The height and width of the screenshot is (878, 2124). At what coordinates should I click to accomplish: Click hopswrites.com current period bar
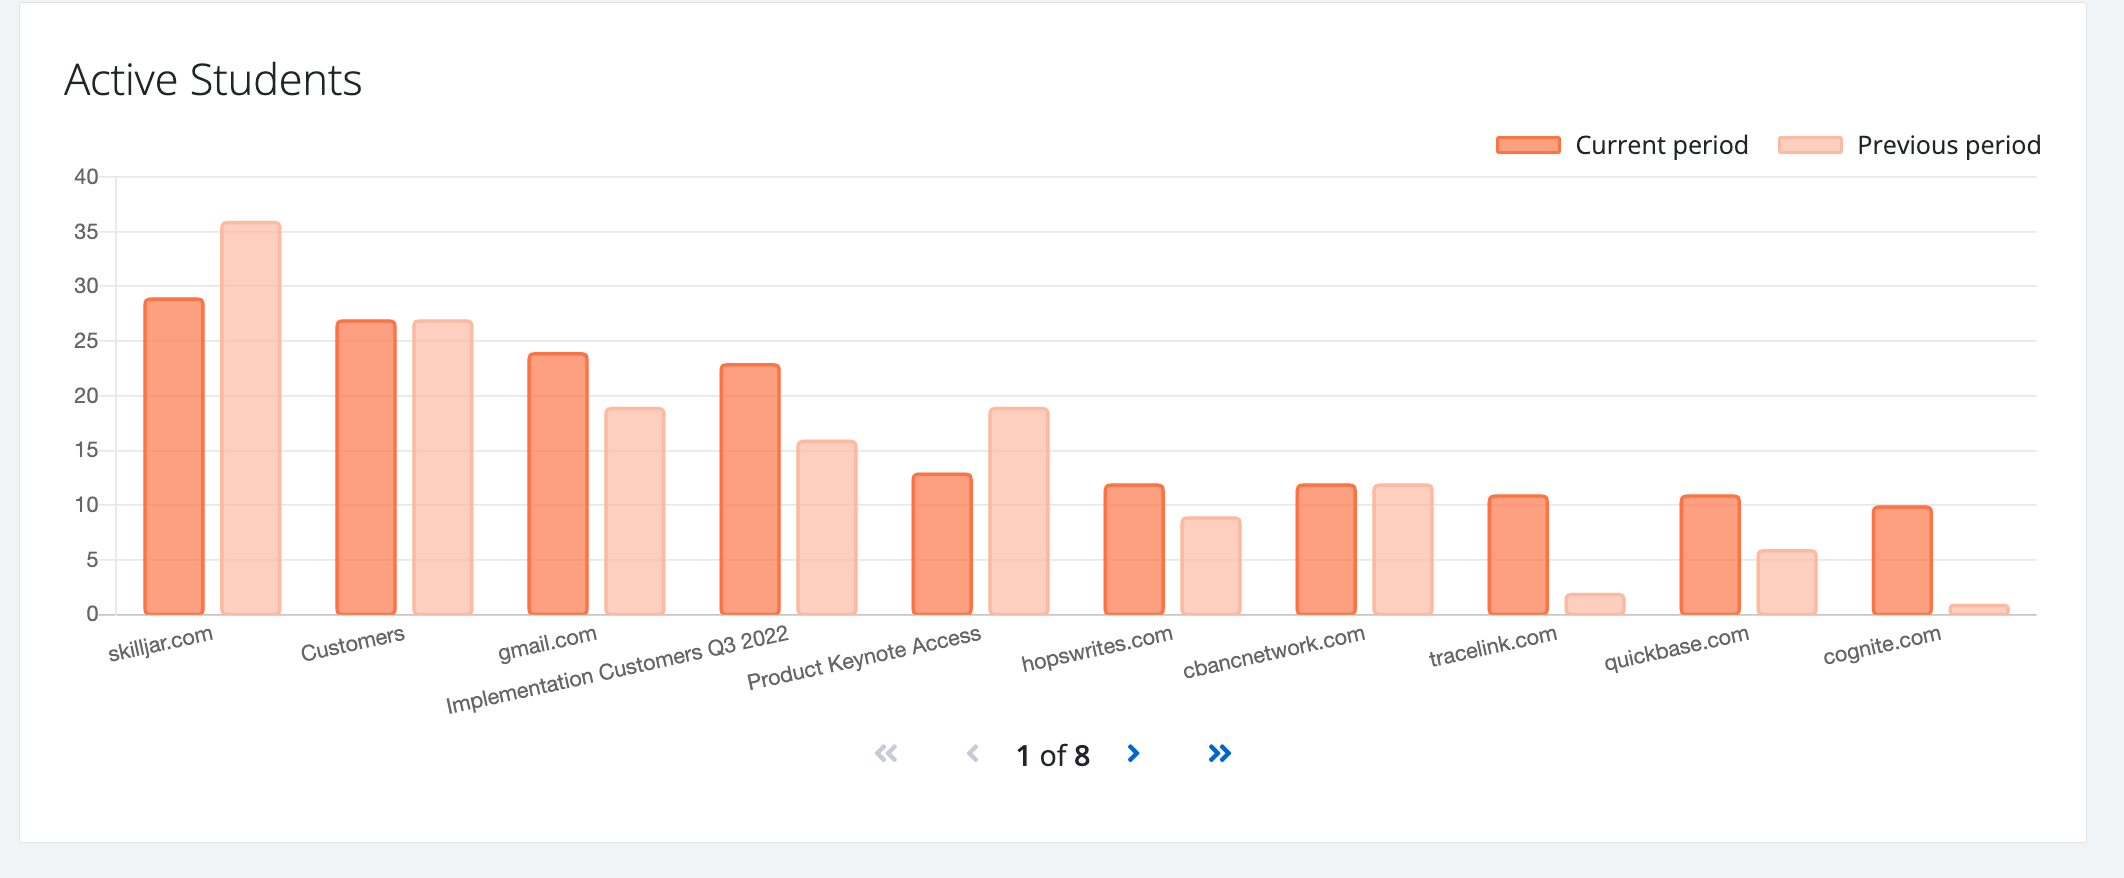pos(1134,549)
